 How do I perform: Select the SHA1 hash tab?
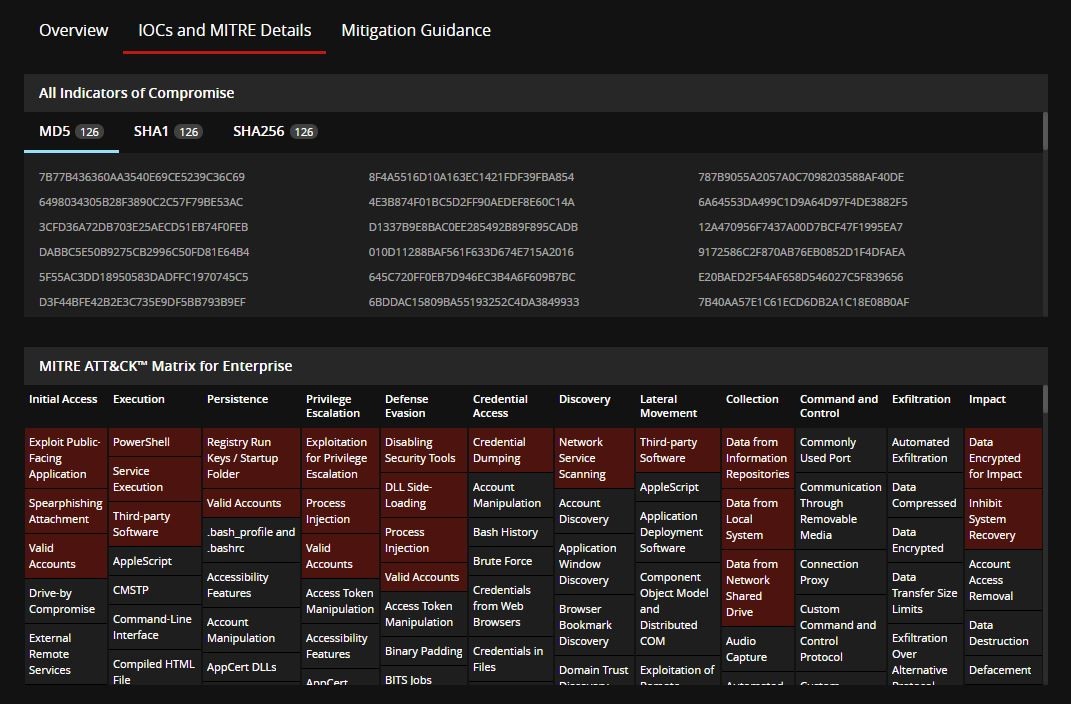point(166,131)
